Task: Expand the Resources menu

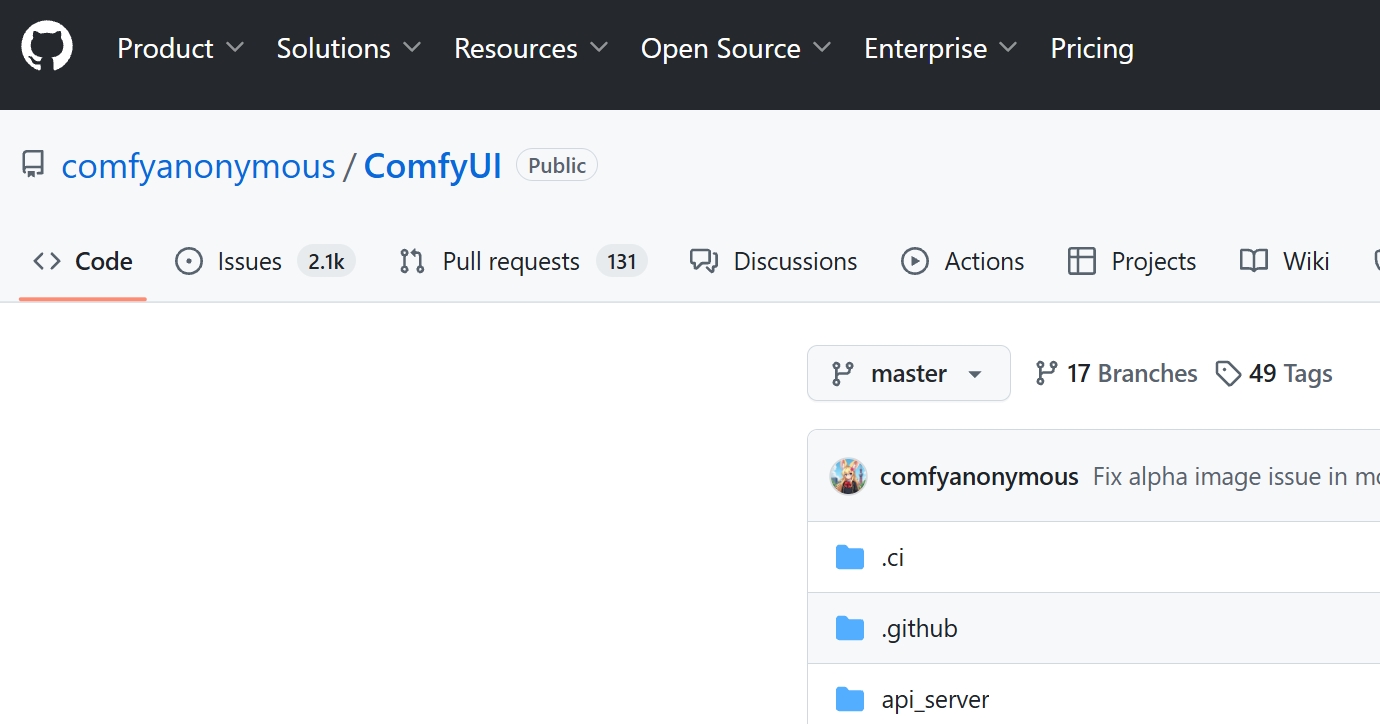Action: 530,48
